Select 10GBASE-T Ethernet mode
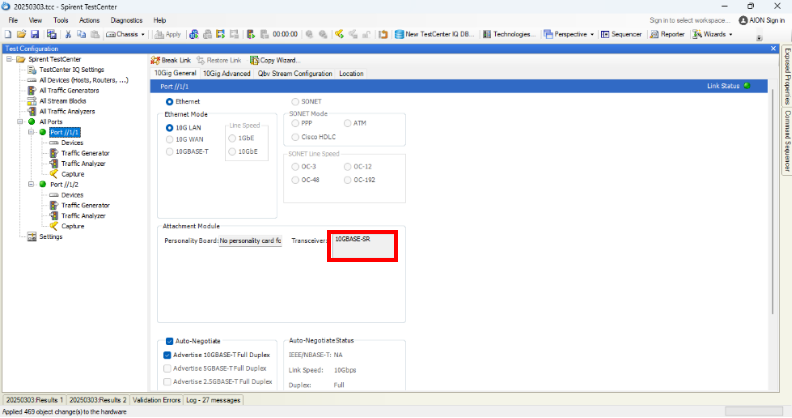 170,151
